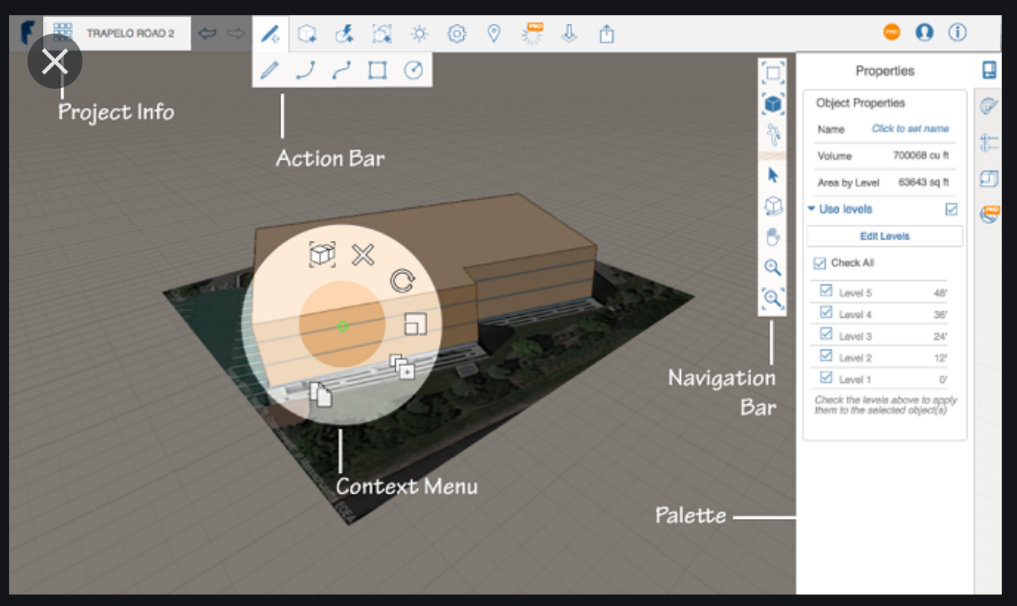Activate the orbit cube tool
The height and width of the screenshot is (606, 1017).
pyautogui.click(x=772, y=206)
